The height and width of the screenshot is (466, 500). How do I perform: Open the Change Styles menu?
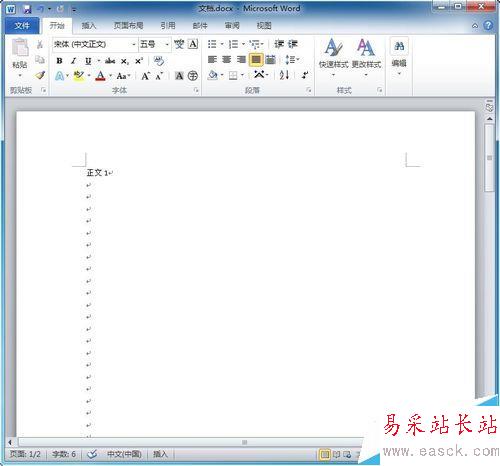click(366, 57)
